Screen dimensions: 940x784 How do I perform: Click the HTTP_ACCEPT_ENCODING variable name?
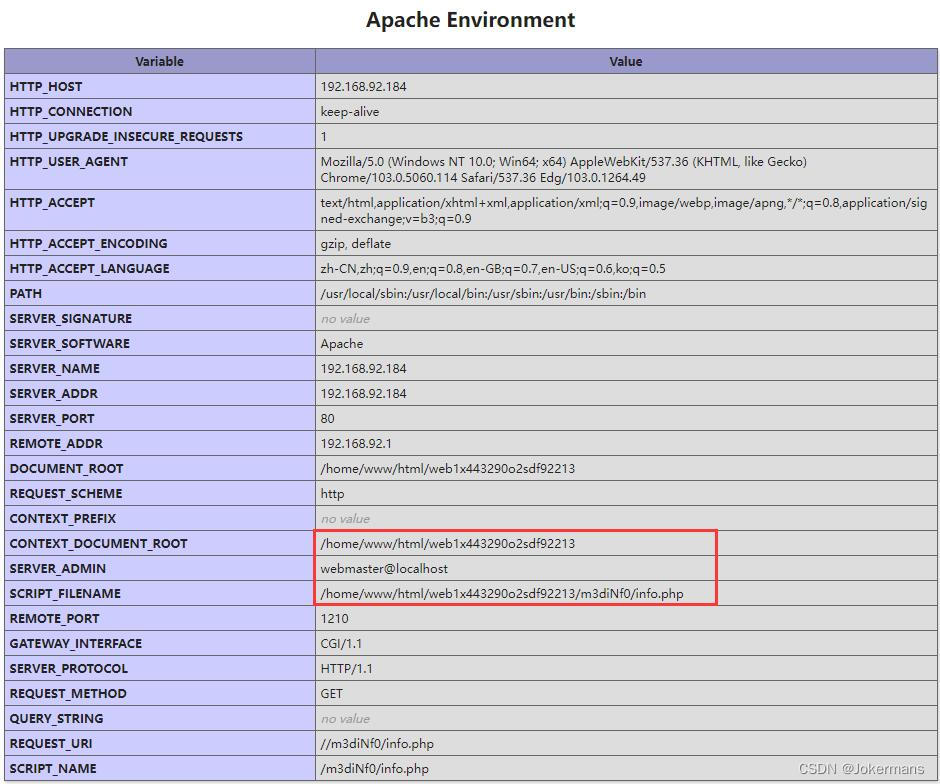(x=89, y=244)
